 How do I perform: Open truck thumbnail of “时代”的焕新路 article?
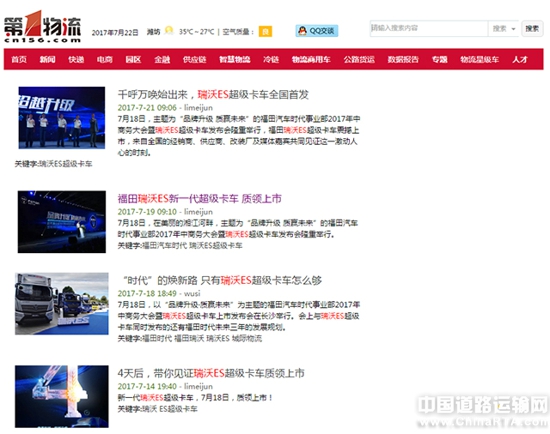62,304
